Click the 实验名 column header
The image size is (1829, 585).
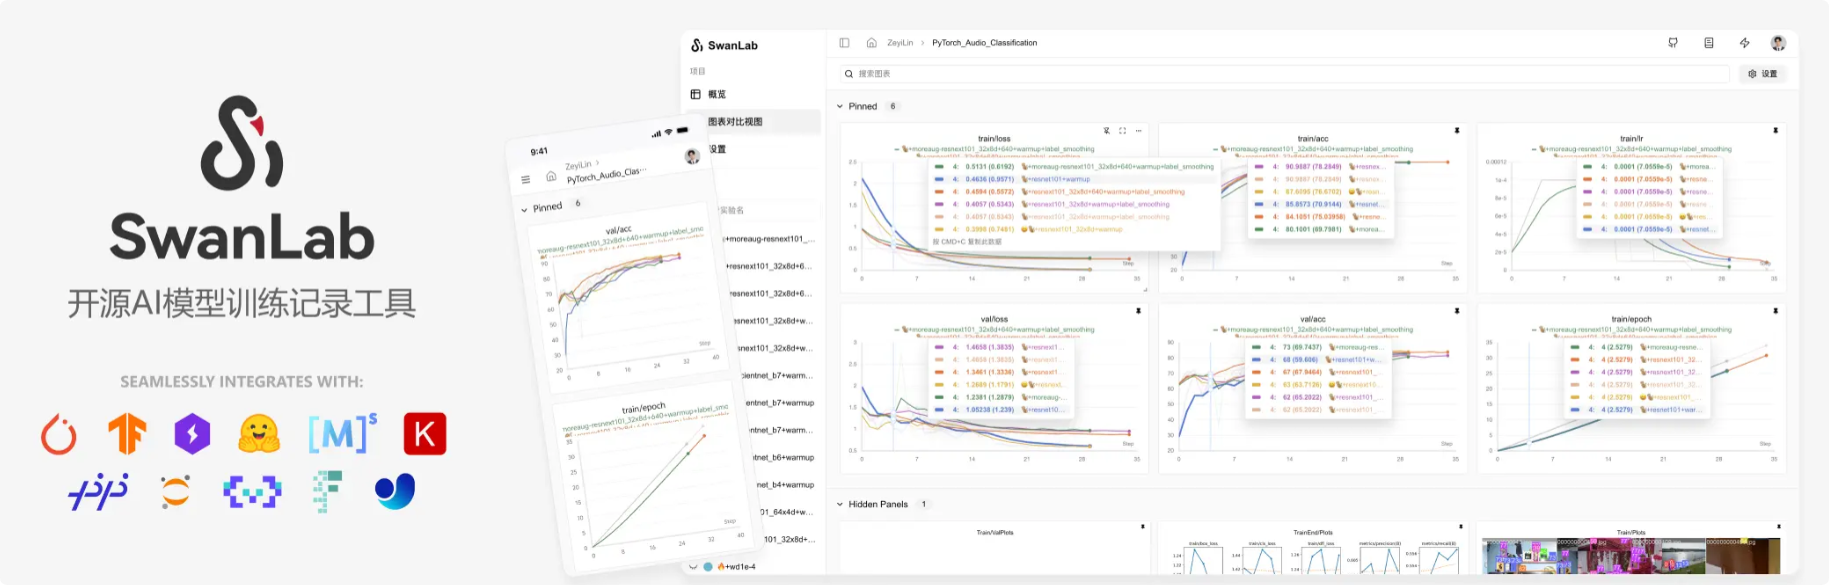pyautogui.click(x=732, y=210)
